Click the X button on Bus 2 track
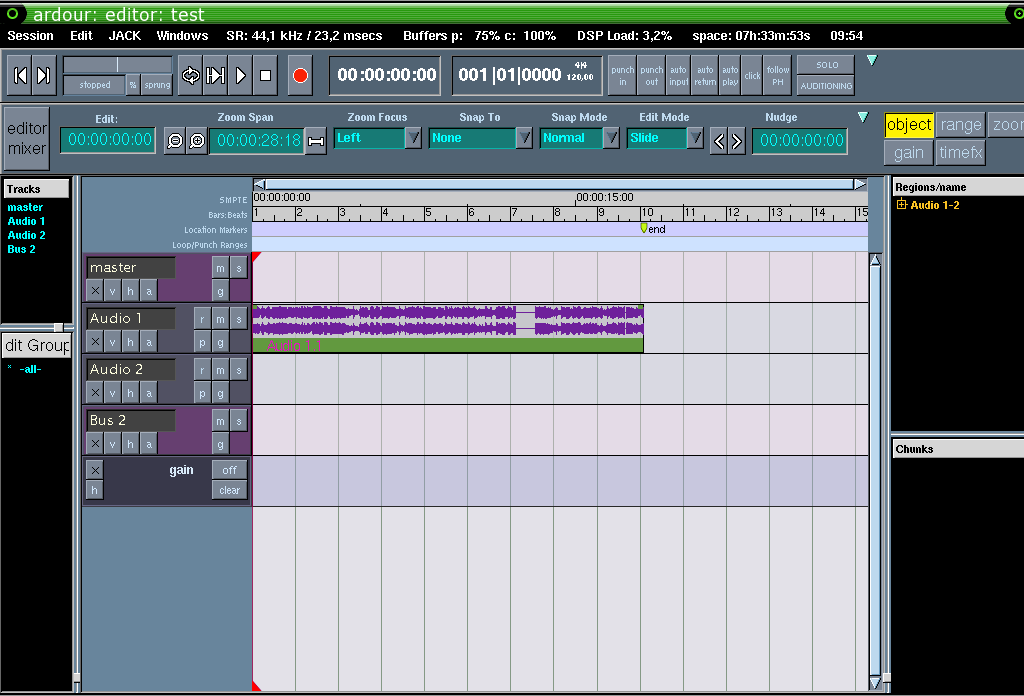1024x696 pixels. pyautogui.click(x=95, y=444)
